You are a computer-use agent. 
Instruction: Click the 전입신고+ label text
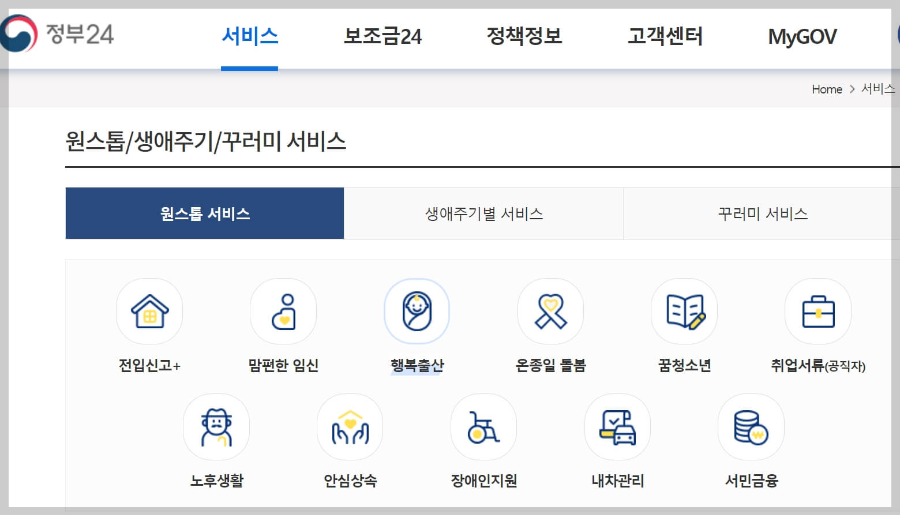[x=149, y=365]
